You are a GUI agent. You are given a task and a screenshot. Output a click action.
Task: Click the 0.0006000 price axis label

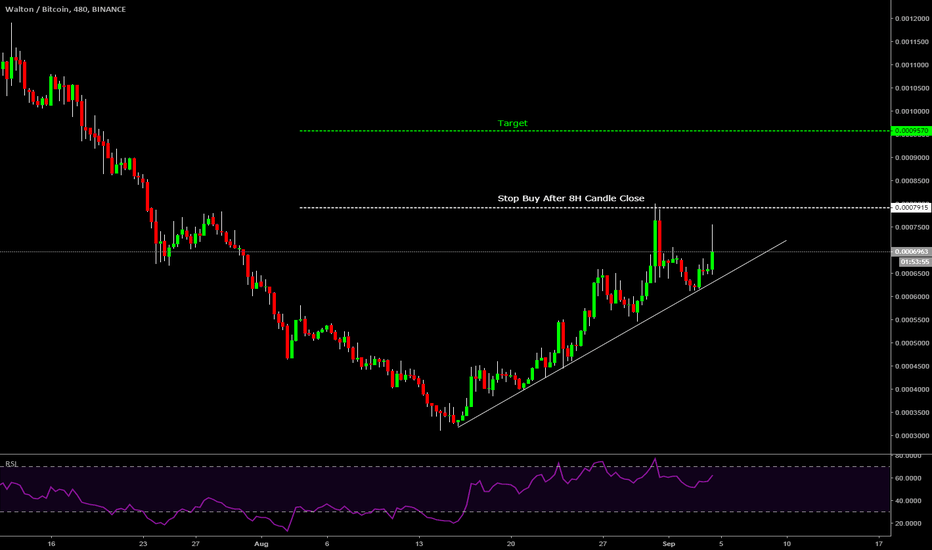(912, 297)
